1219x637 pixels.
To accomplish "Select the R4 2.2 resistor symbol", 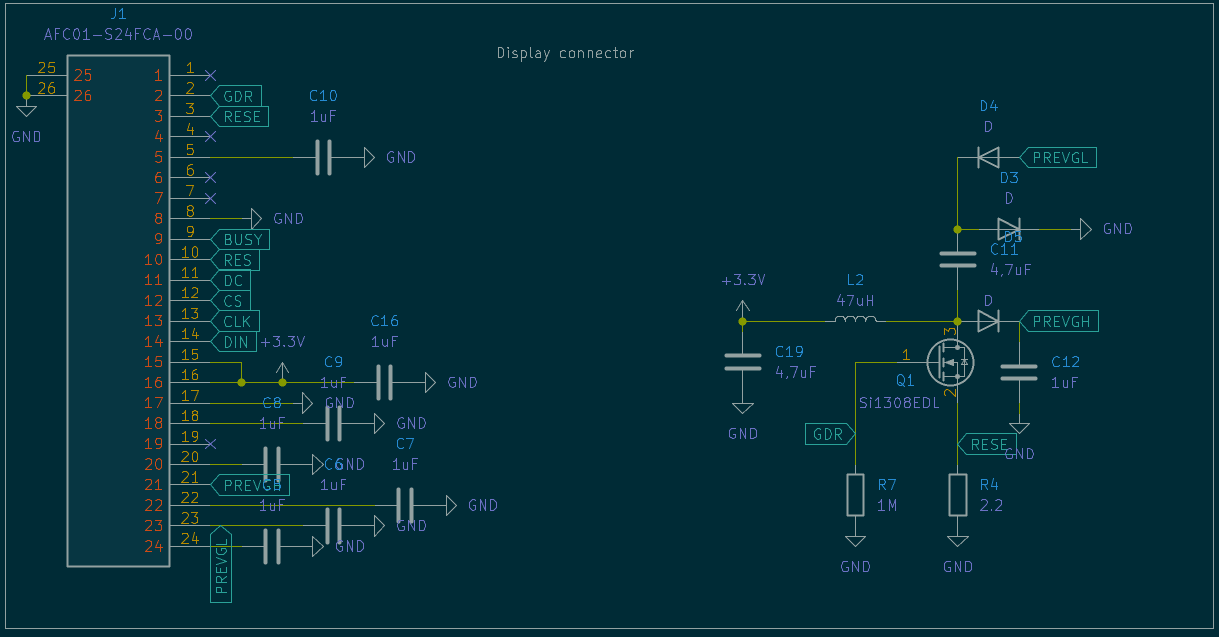I will tap(958, 495).
